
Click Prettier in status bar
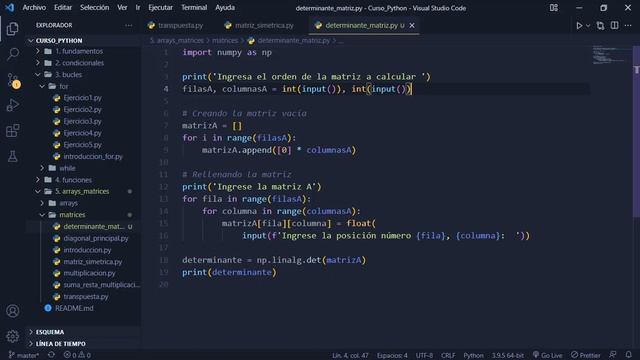pyautogui.click(x=586, y=355)
